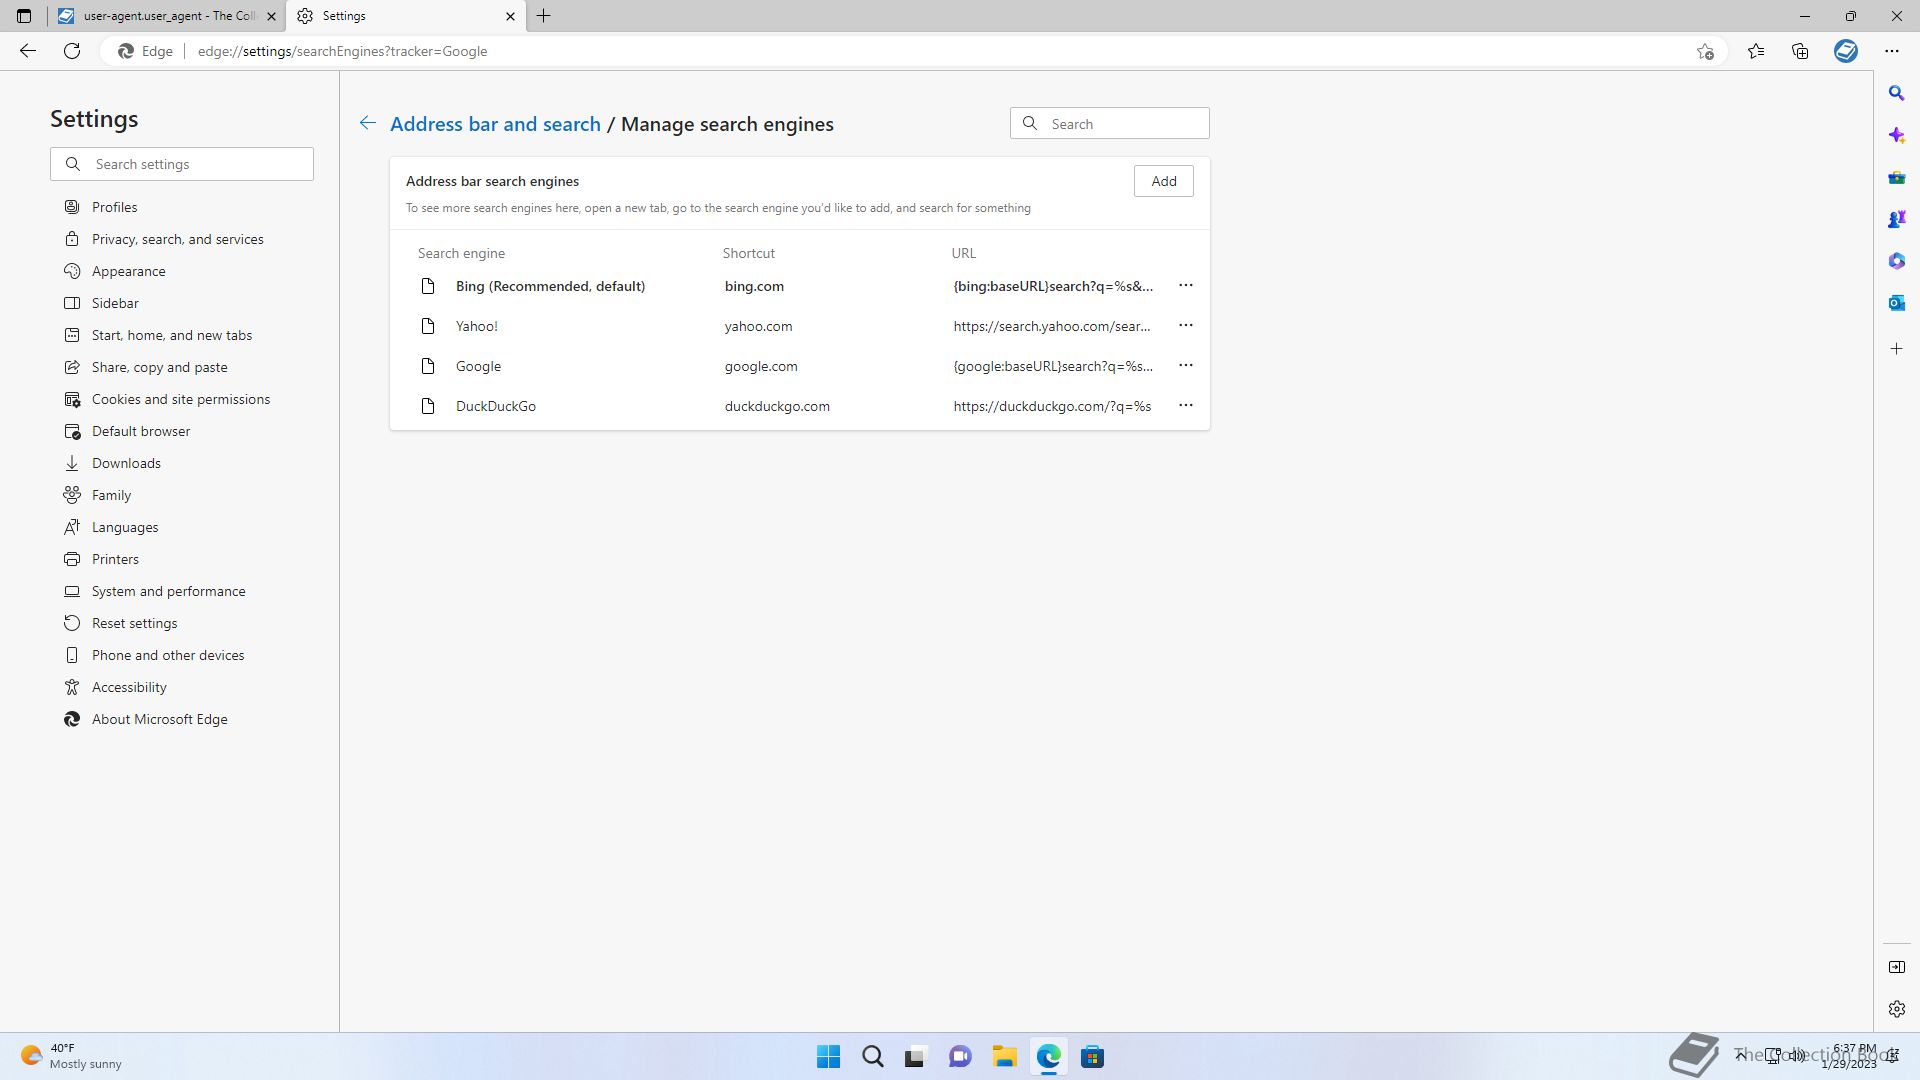
Task: Open System and performance
Action: (x=168, y=591)
